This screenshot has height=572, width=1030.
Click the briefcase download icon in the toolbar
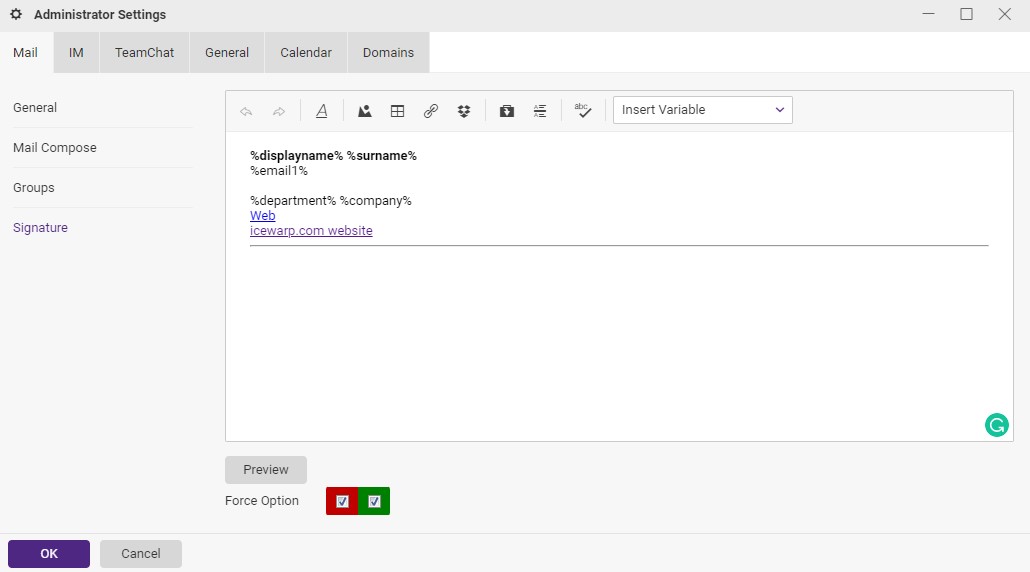click(x=507, y=111)
